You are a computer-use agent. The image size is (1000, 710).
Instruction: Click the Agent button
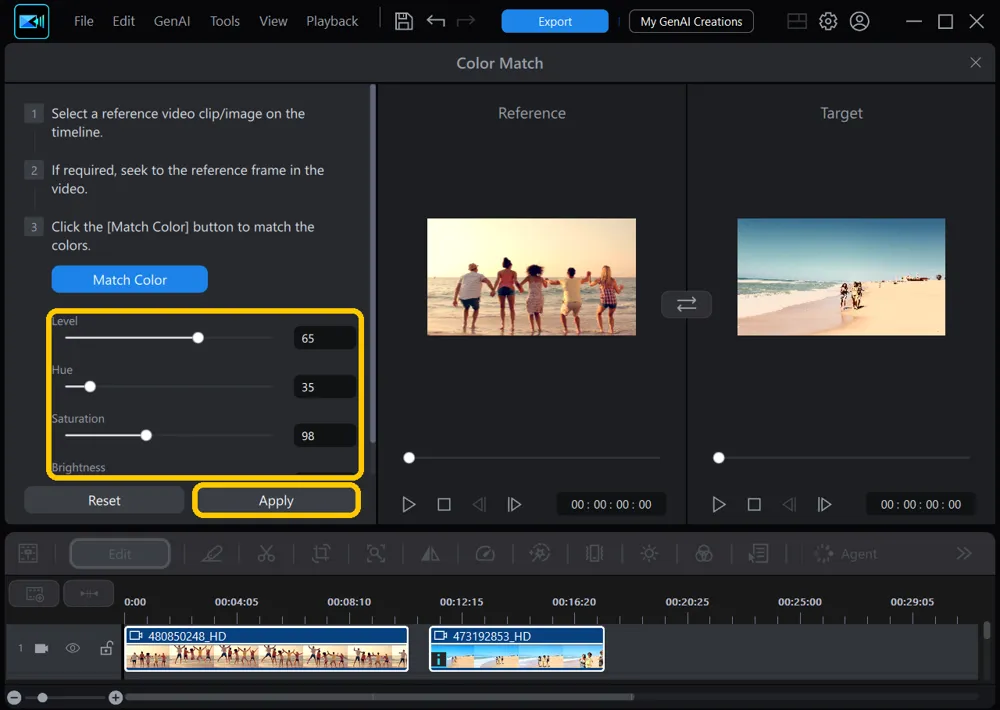pyautogui.click(x=846, y=554)
